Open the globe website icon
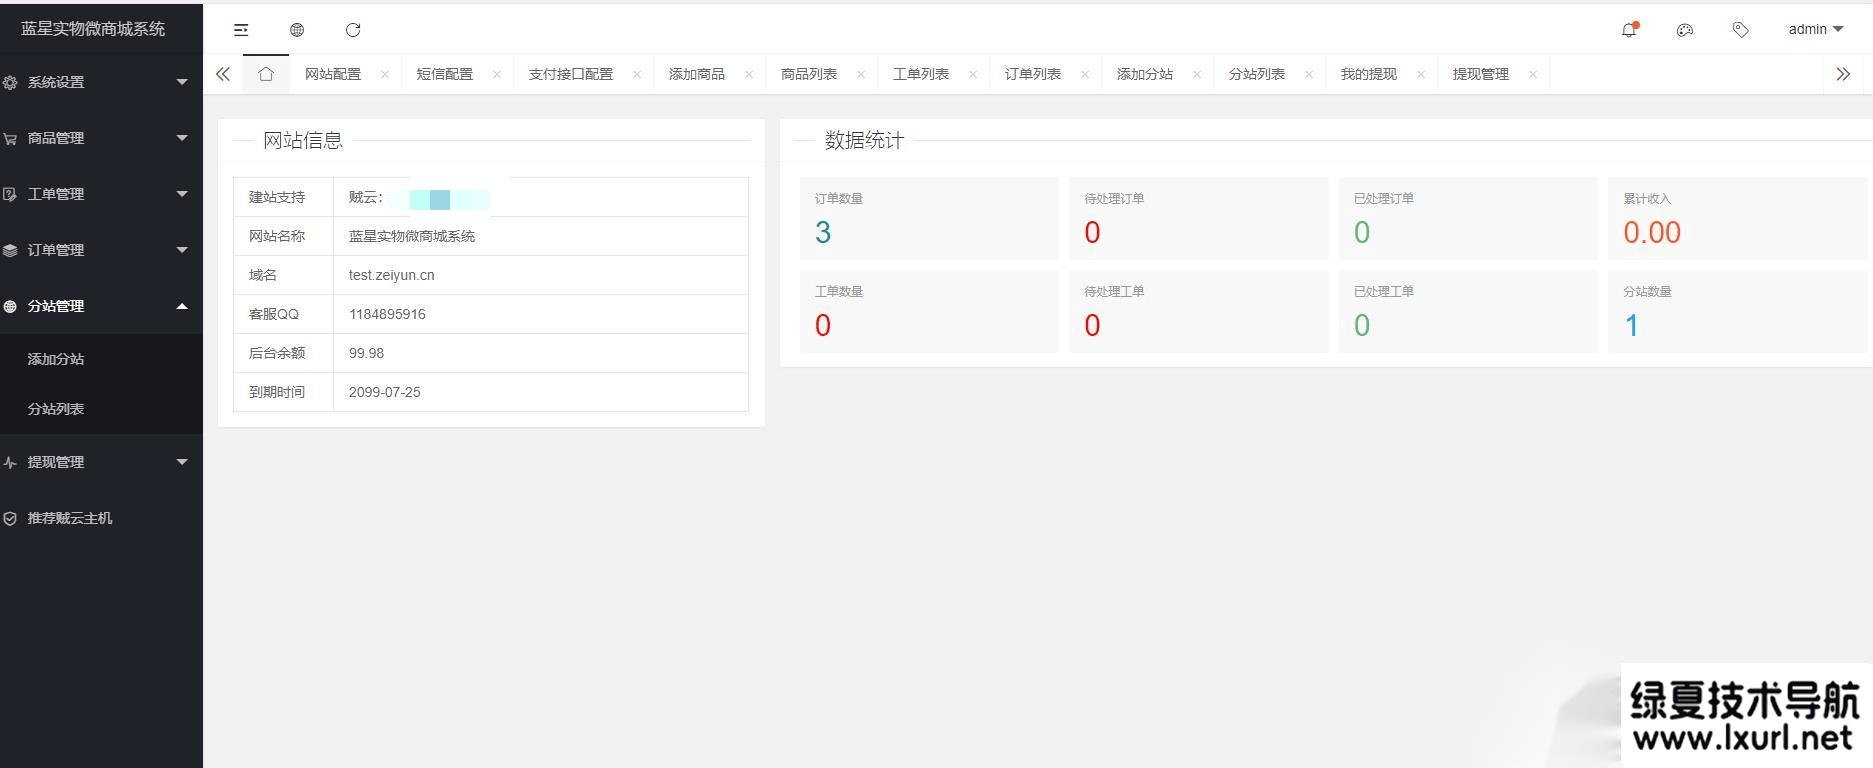 point(297,30)
